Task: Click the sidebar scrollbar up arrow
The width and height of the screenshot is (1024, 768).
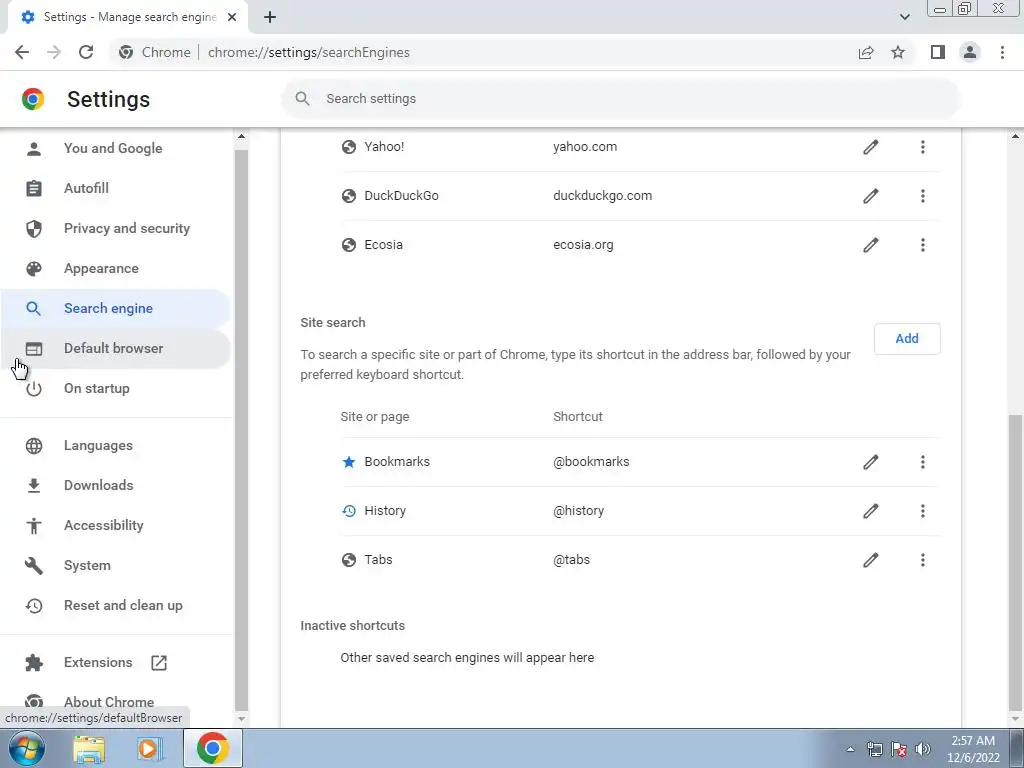Action: pos(241,136)
